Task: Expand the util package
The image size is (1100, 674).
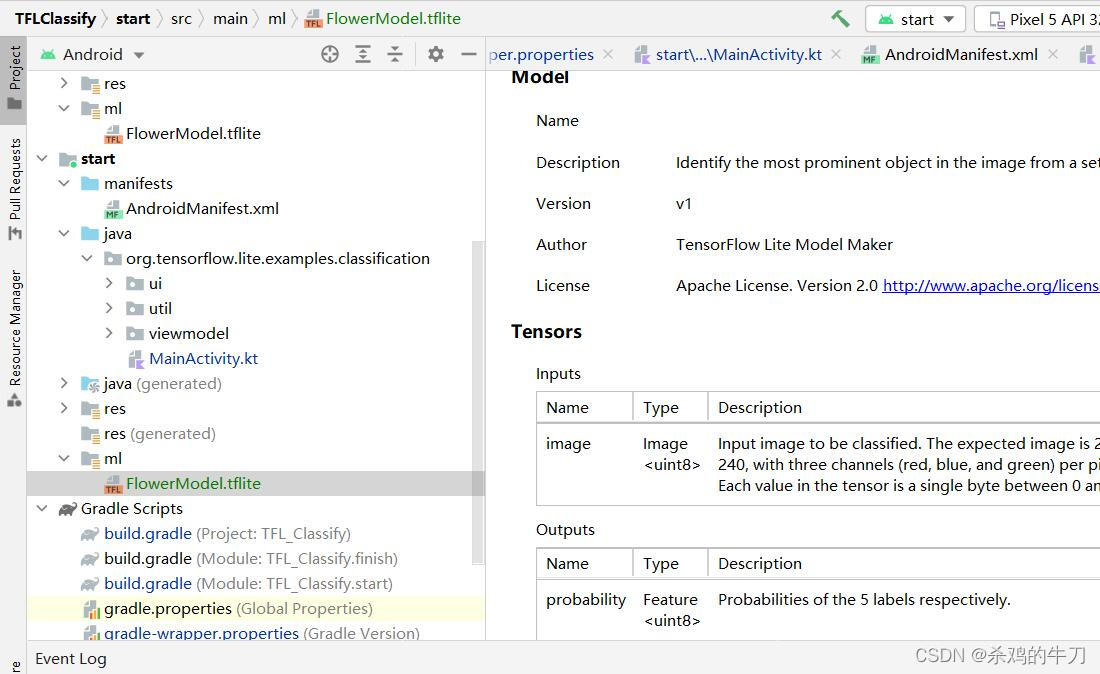Action: pos(109,309)
